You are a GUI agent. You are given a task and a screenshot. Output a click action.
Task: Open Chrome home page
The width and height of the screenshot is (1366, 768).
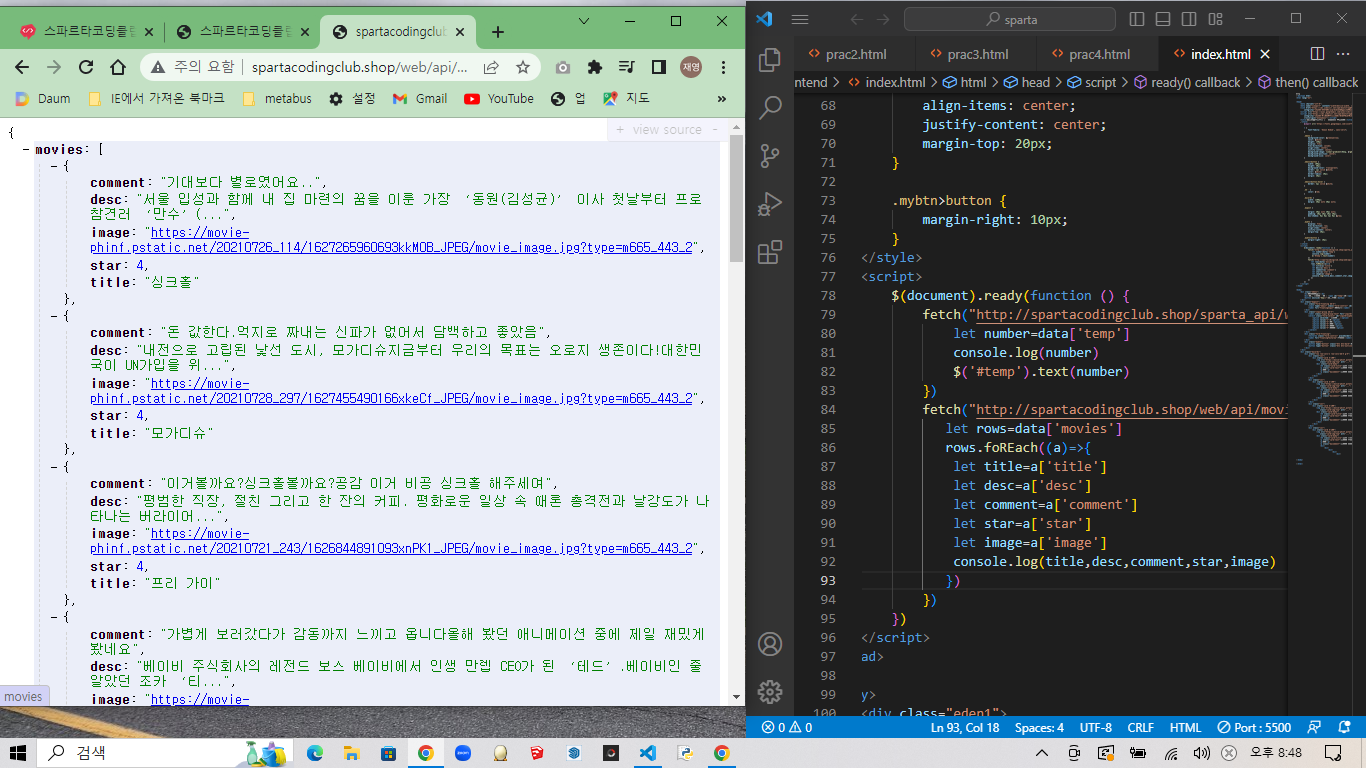tap(118, 67)
